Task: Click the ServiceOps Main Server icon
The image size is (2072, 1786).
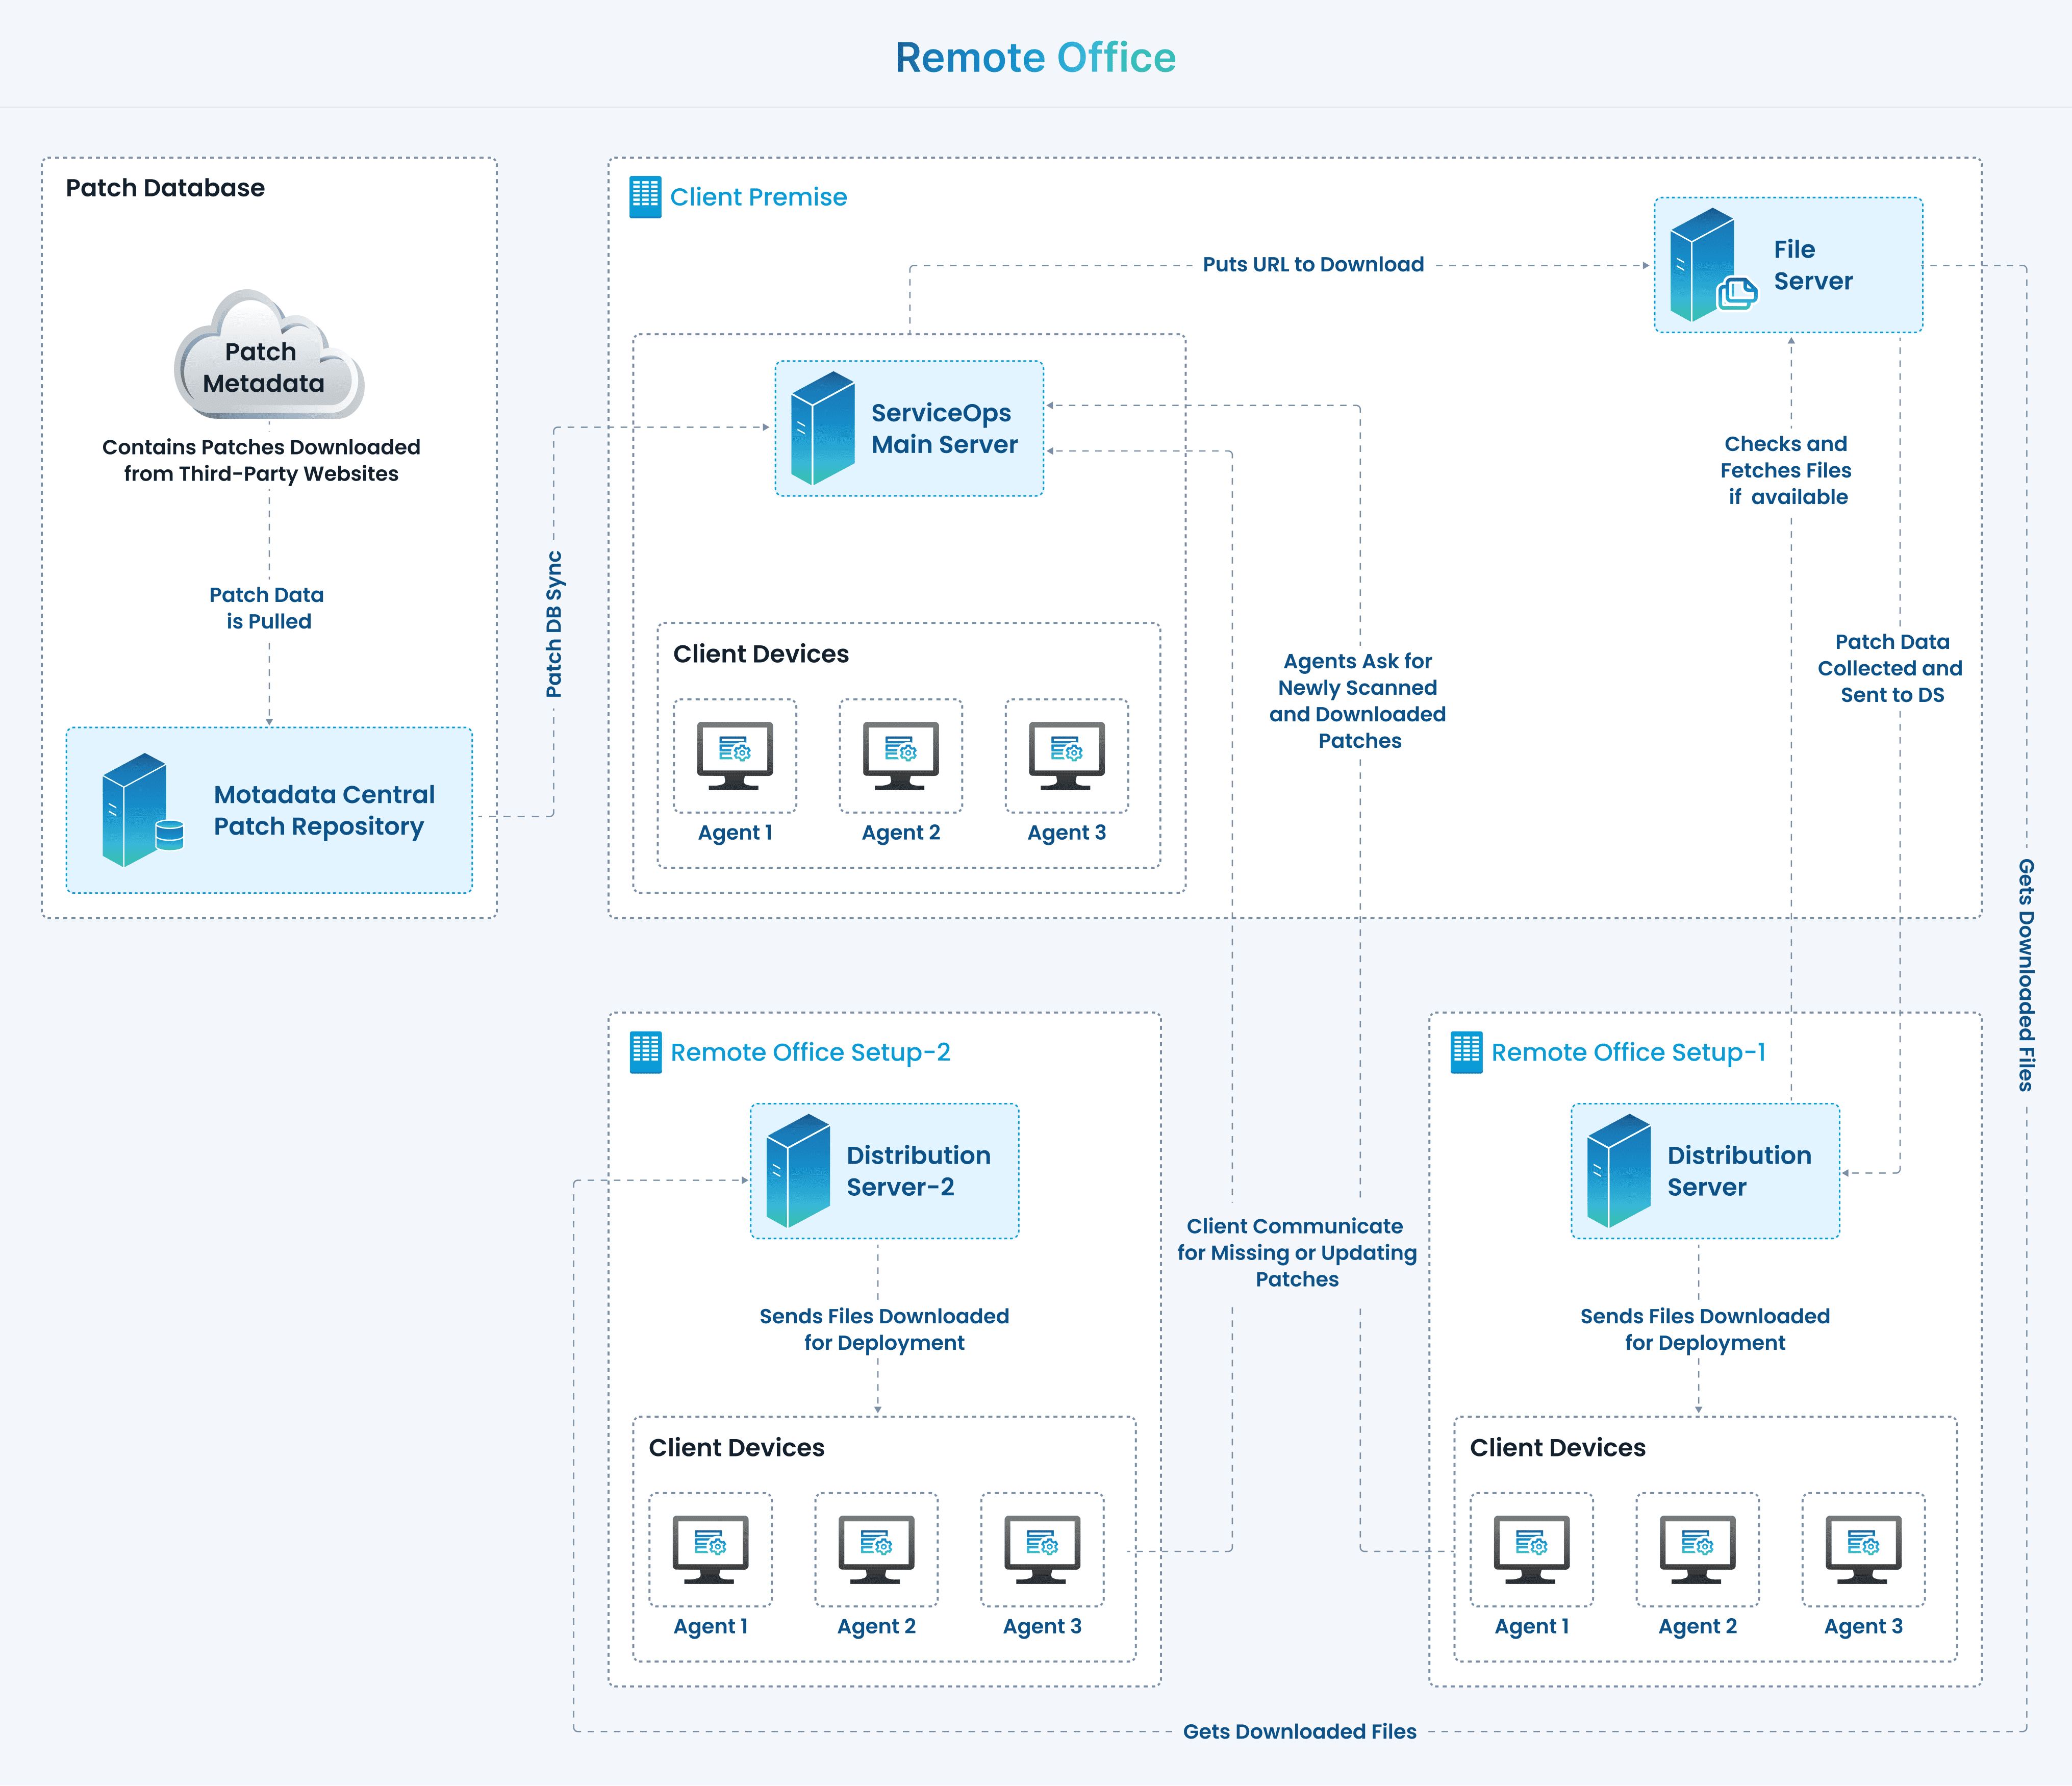Action: 822,428
